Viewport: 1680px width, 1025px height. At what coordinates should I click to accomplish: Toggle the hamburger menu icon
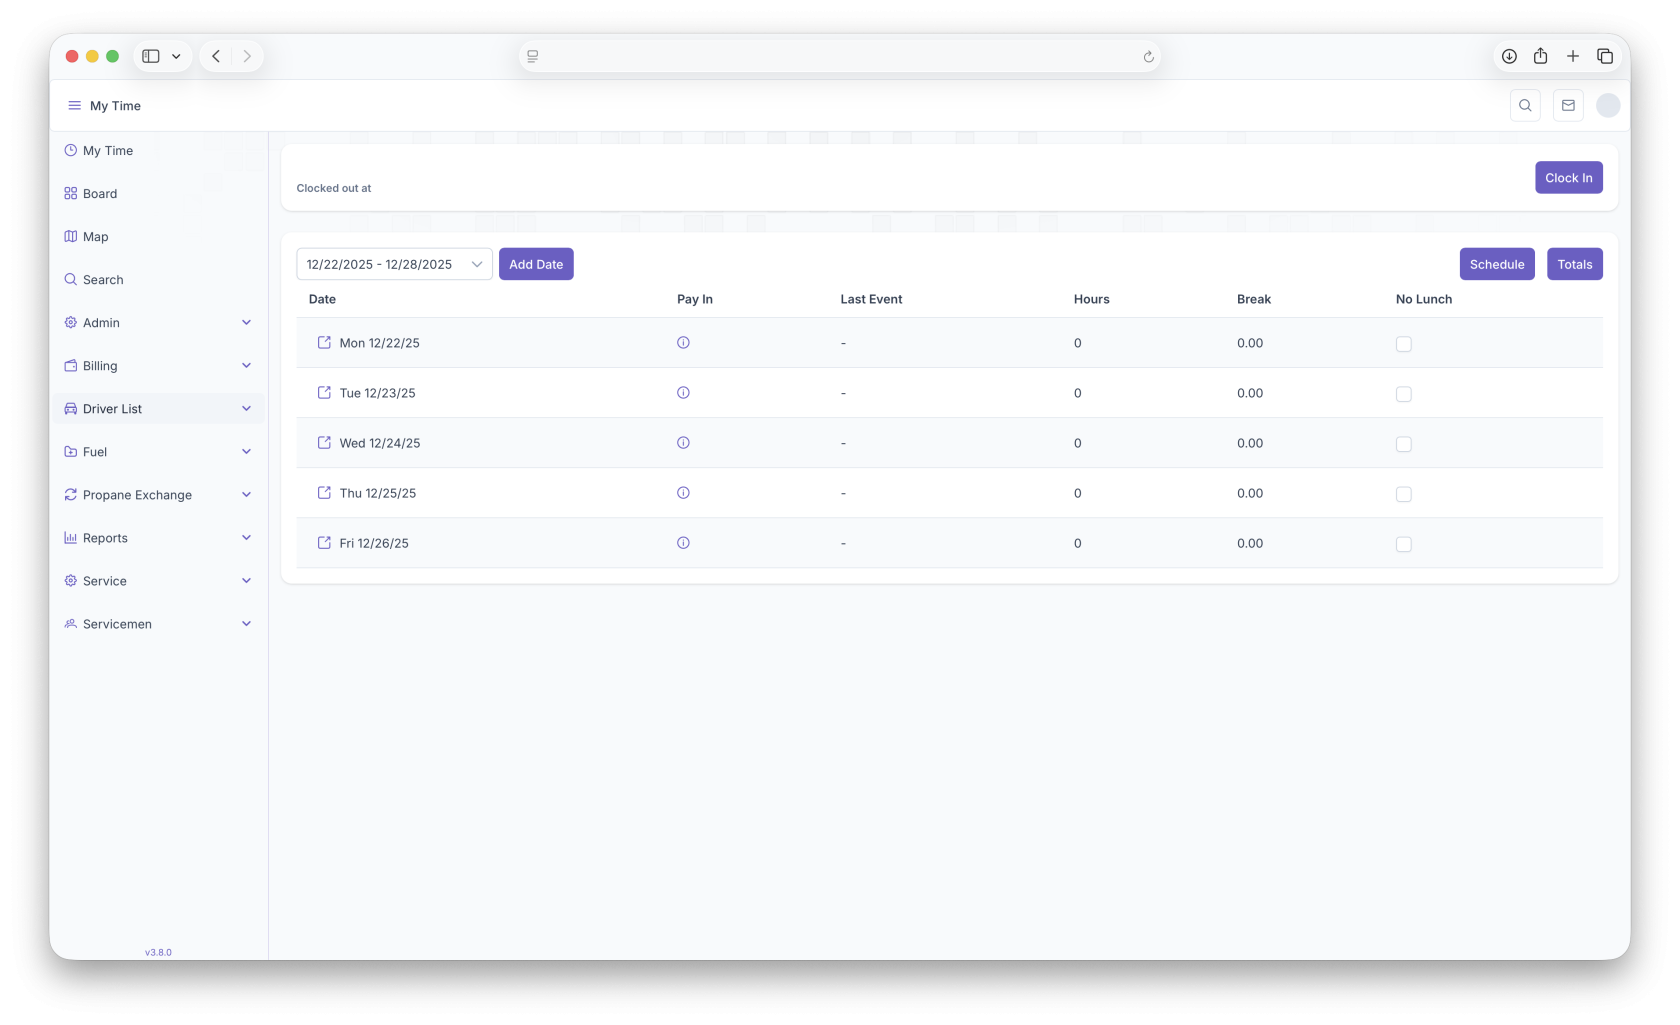(x=74, y=106)
